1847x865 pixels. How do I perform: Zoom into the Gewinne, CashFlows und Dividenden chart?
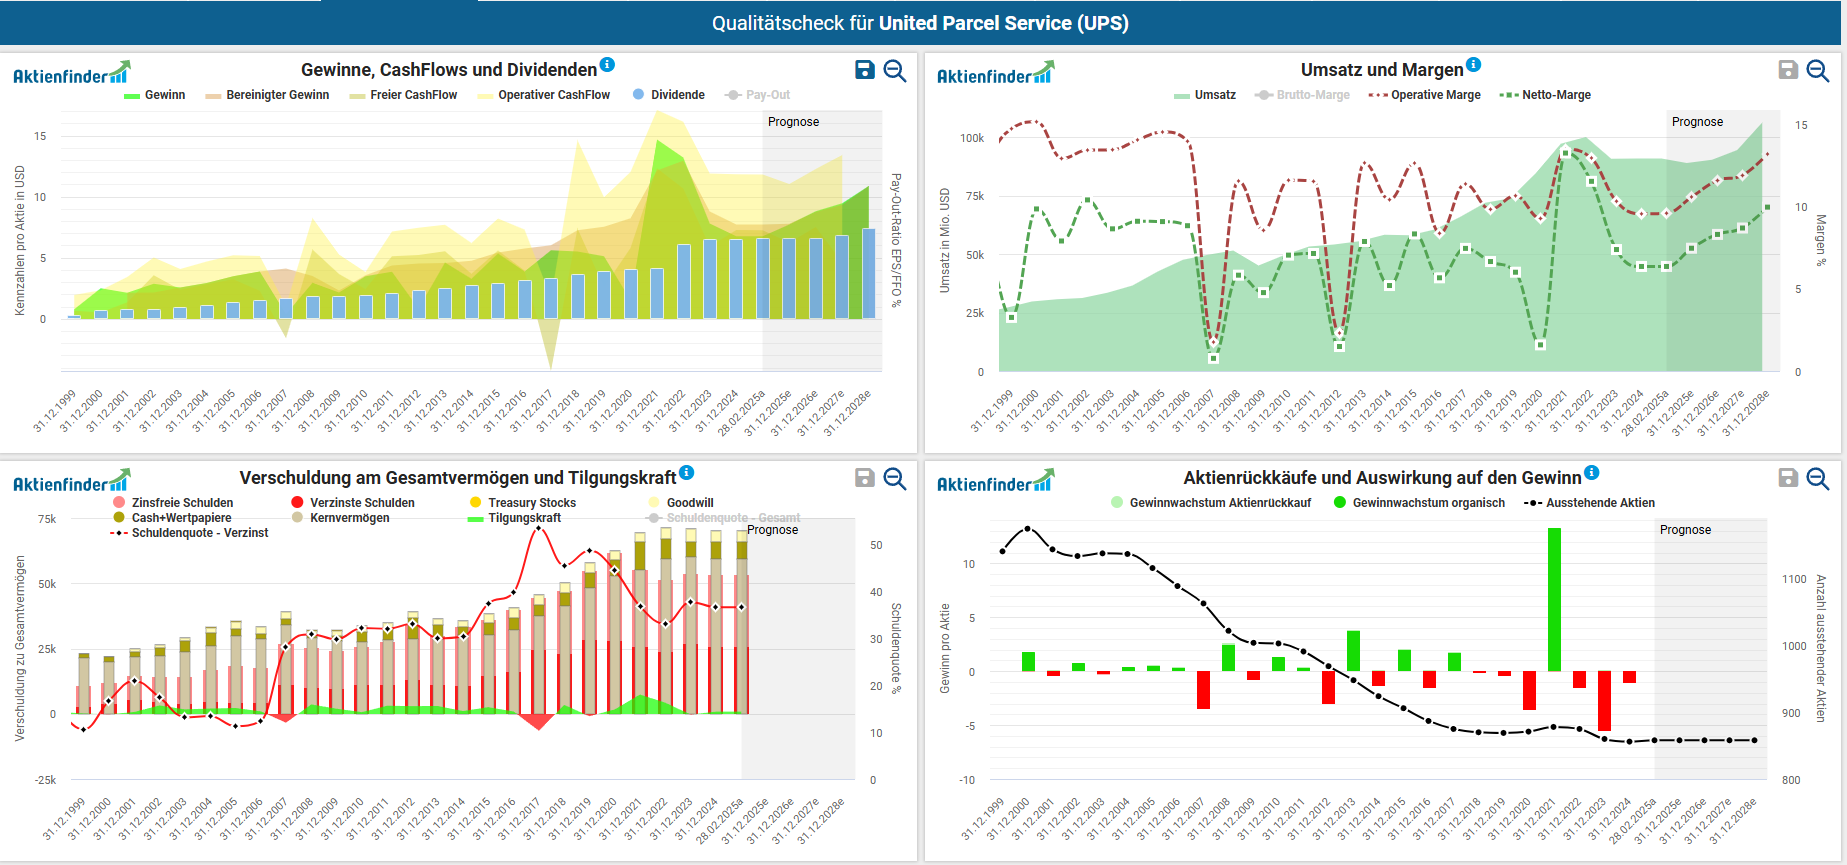[895, 71]
